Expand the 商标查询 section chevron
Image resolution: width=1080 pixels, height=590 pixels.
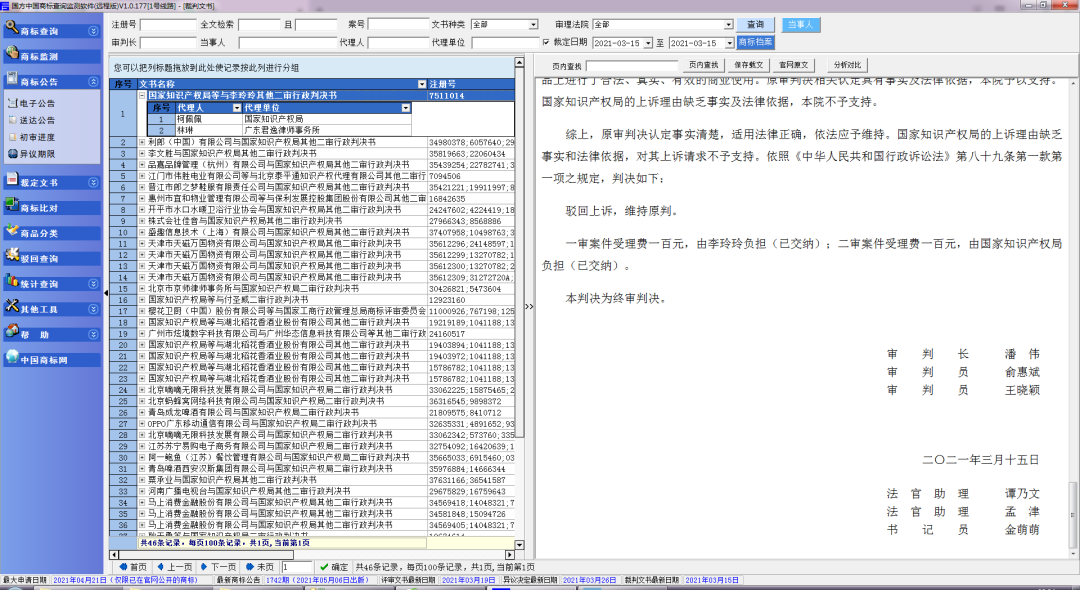(x=93, y=31)
